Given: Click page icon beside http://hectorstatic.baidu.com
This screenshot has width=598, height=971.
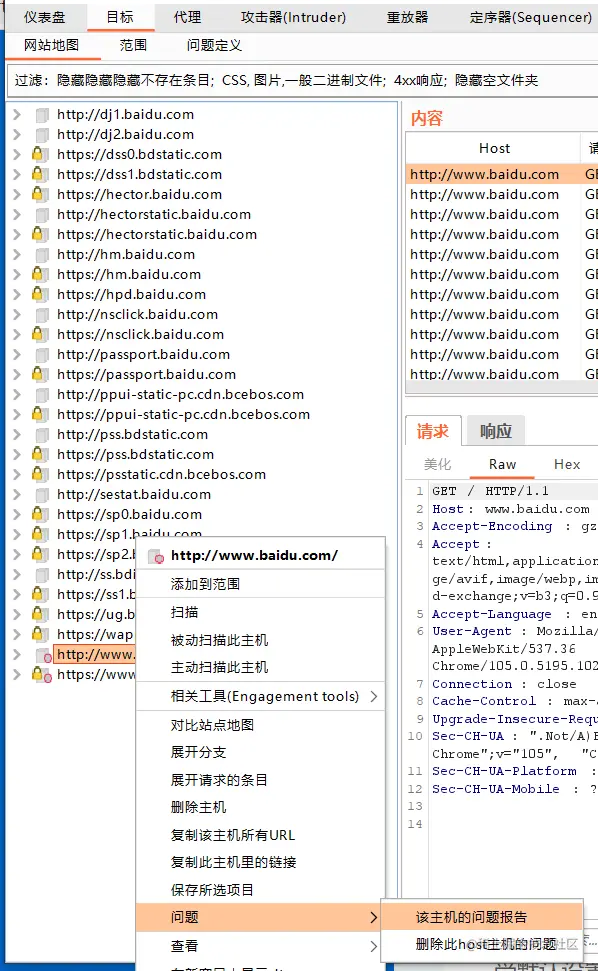Looking at the screenshot, I should (41, 214).
